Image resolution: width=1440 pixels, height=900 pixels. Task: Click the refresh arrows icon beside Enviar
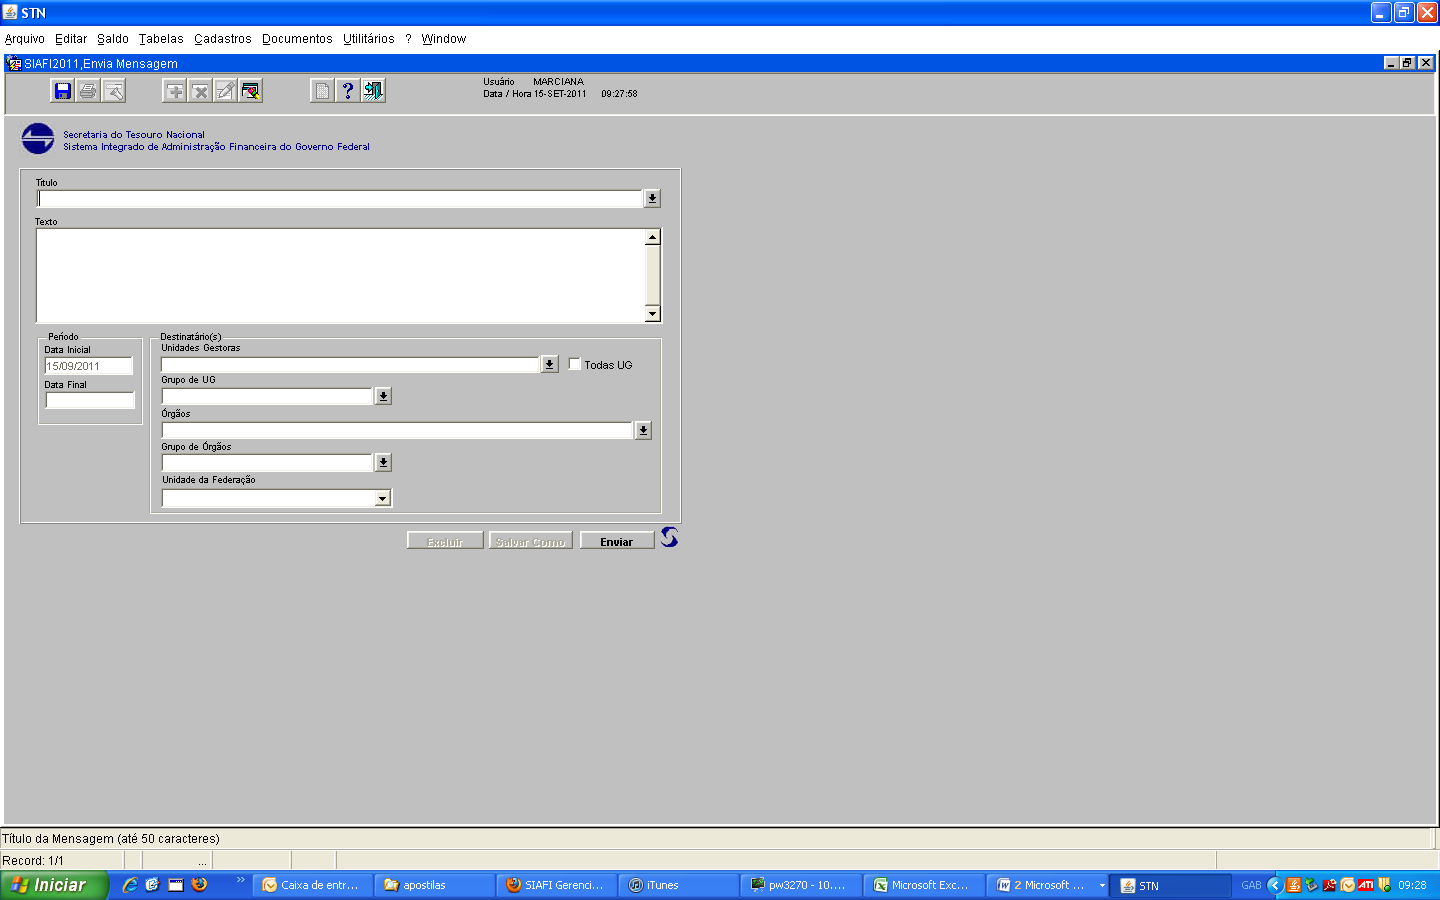[x=669, y=538]
